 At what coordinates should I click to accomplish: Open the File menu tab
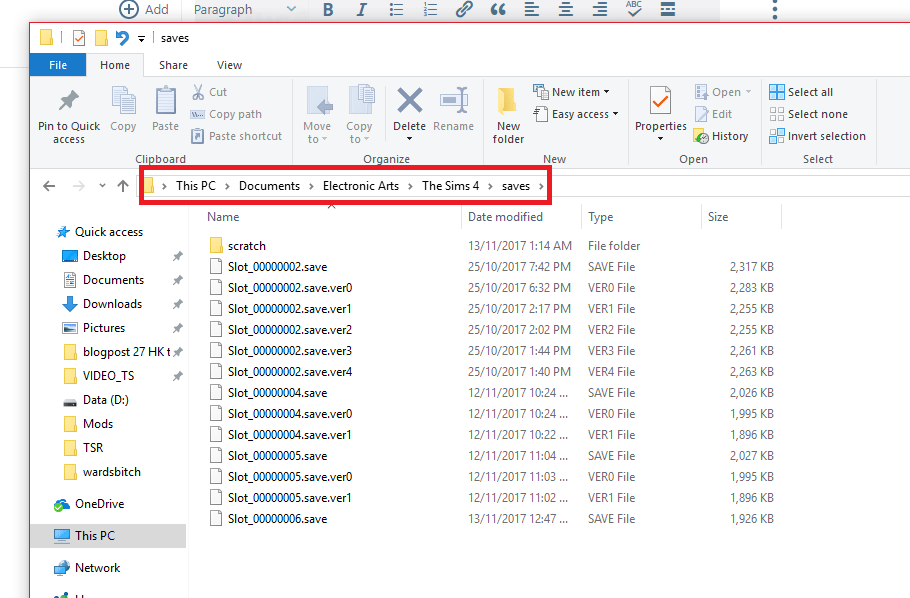click(58, 65)
